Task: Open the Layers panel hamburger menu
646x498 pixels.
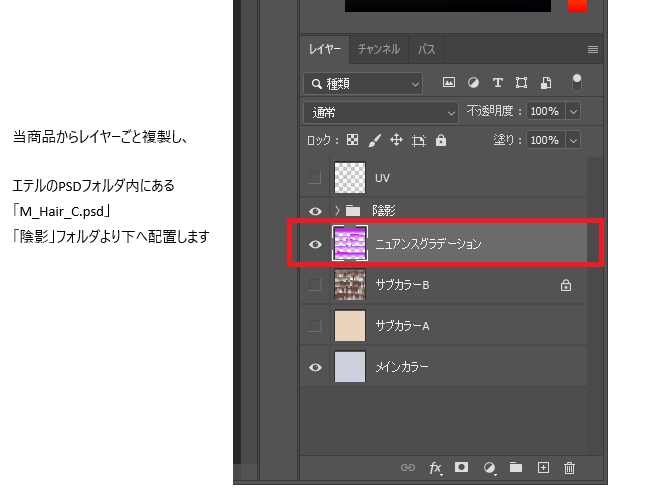Action: 593,49
